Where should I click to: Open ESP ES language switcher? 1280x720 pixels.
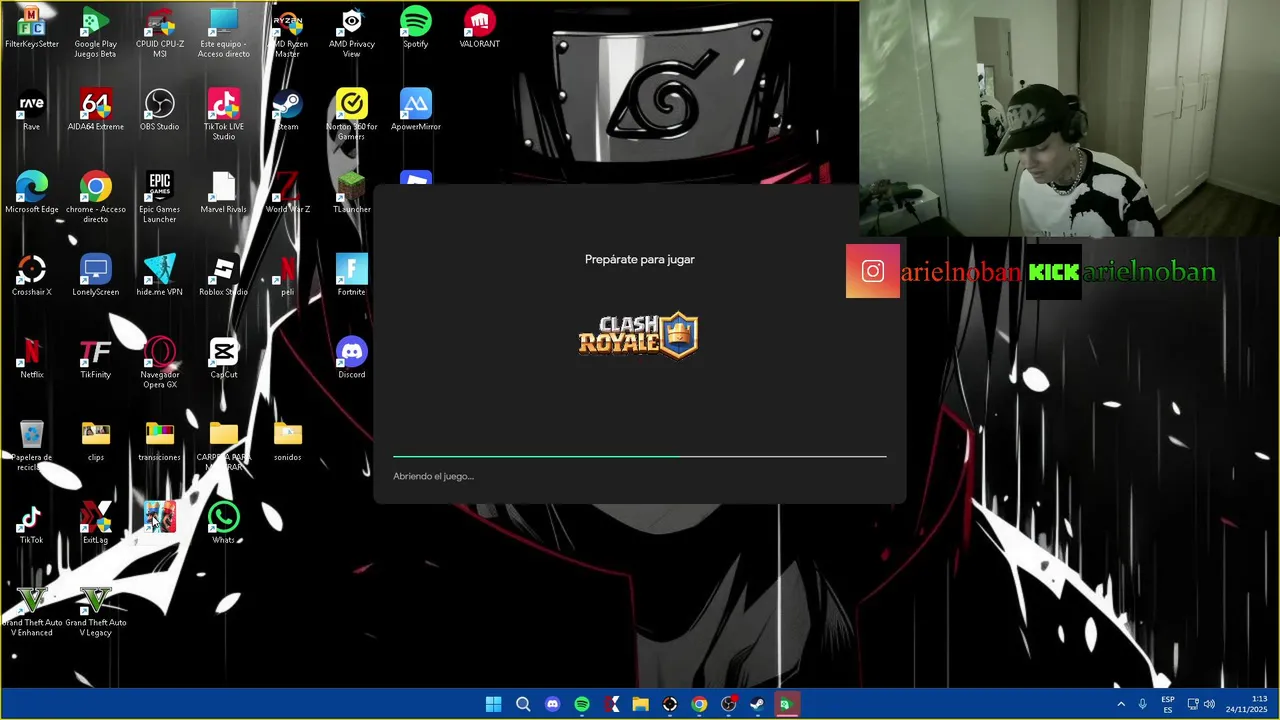click(1167, 704)
